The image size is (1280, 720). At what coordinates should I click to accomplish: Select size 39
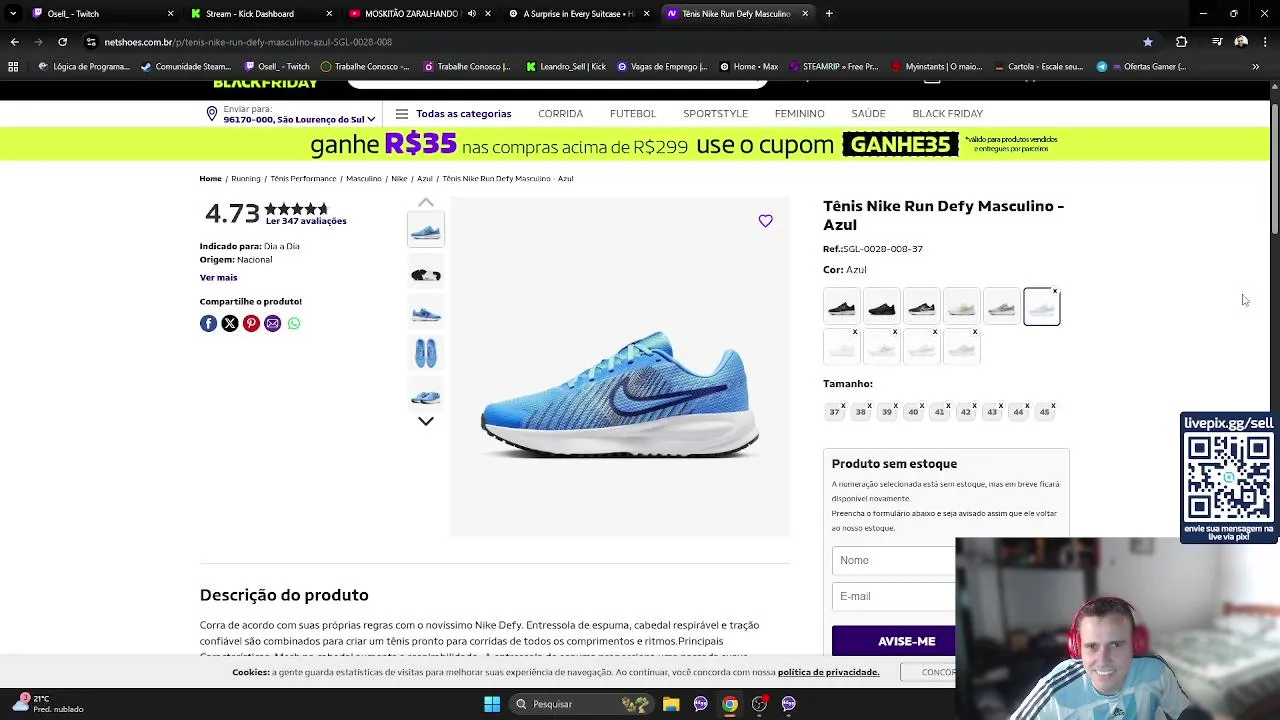click(x=886, y=412)
